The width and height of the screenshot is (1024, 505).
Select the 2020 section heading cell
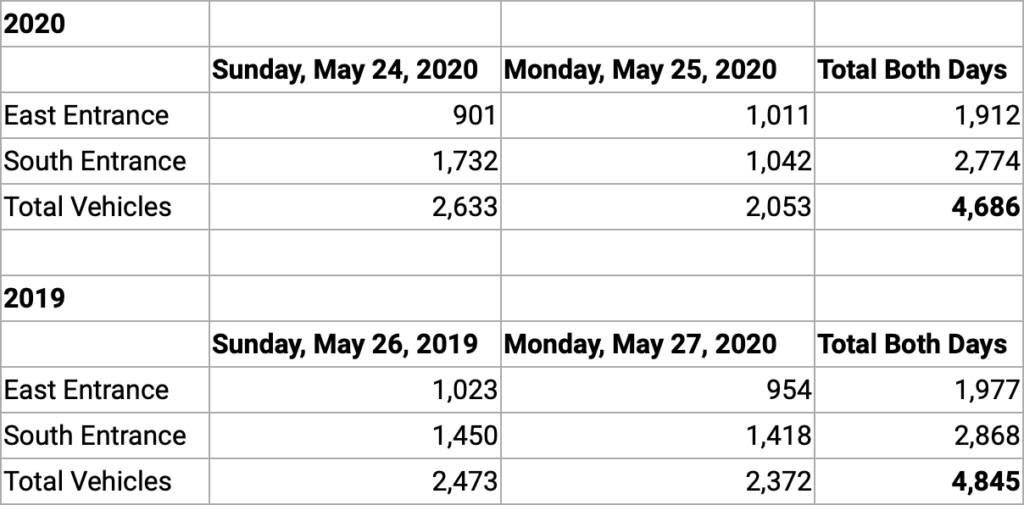coord(35,24)
